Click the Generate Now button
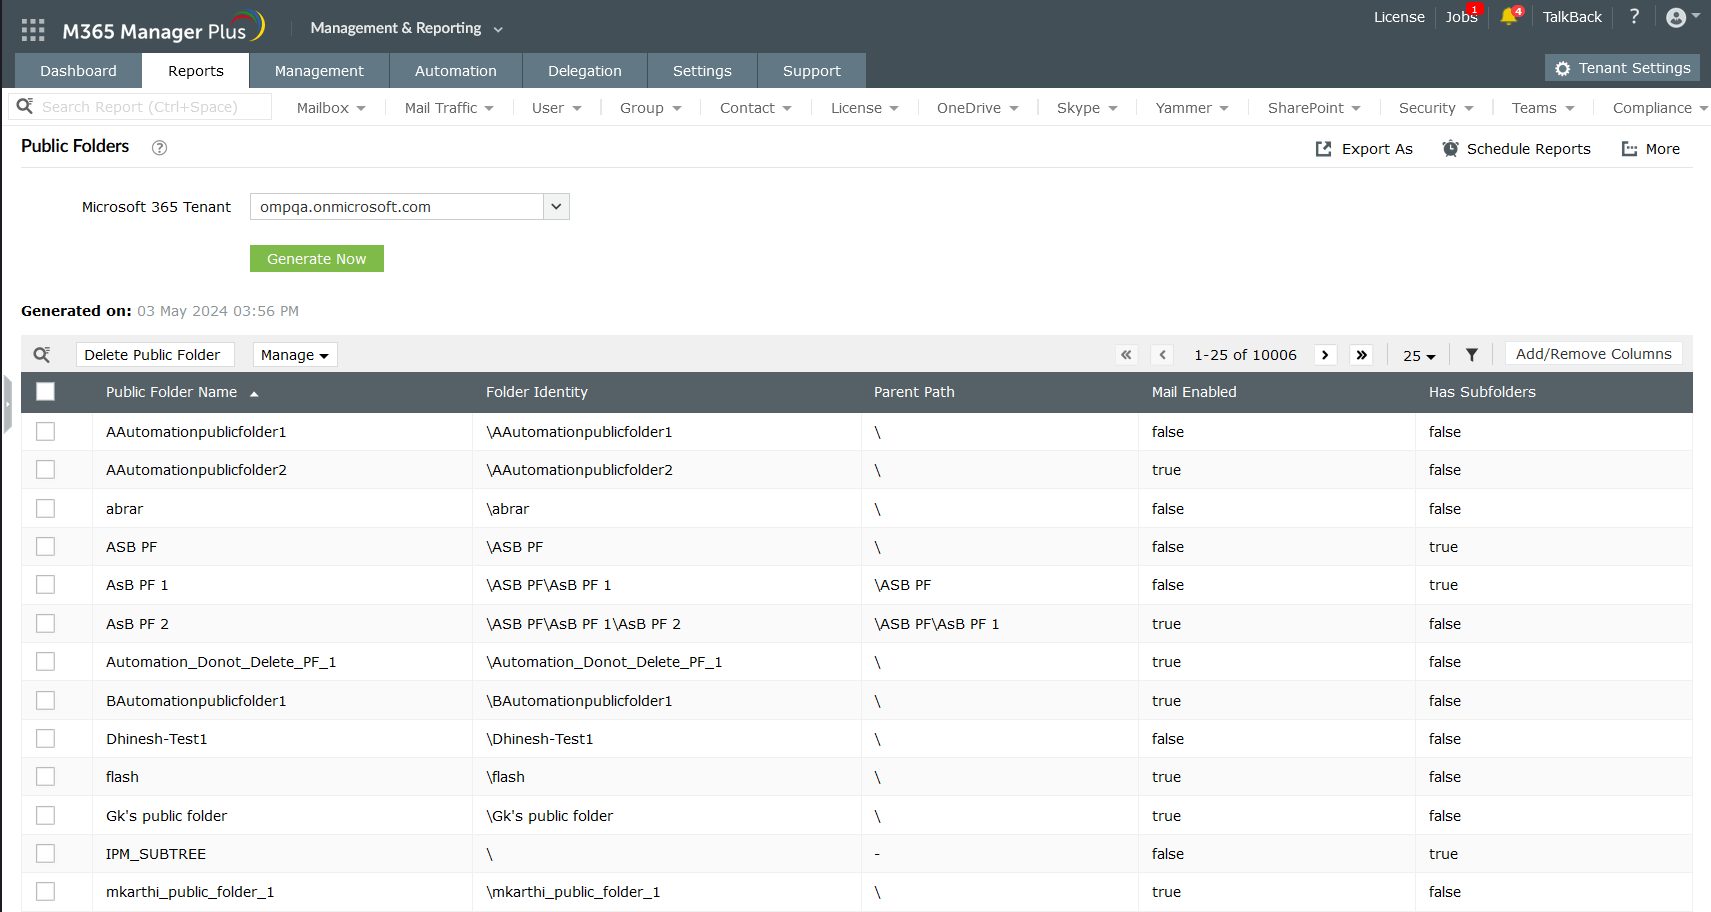 316,259
